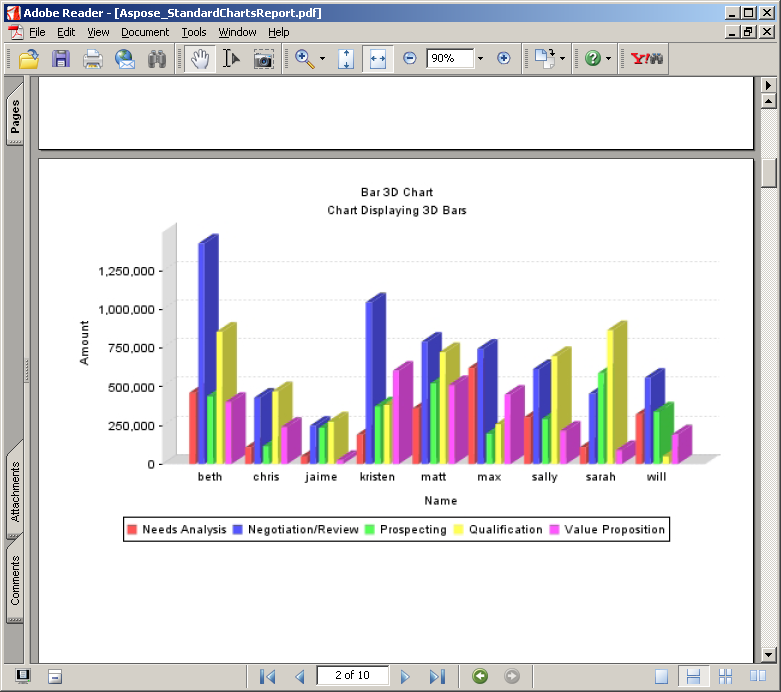Open the Document menu
The height and width of the screenshot is (692, 781).
(145, 32)
